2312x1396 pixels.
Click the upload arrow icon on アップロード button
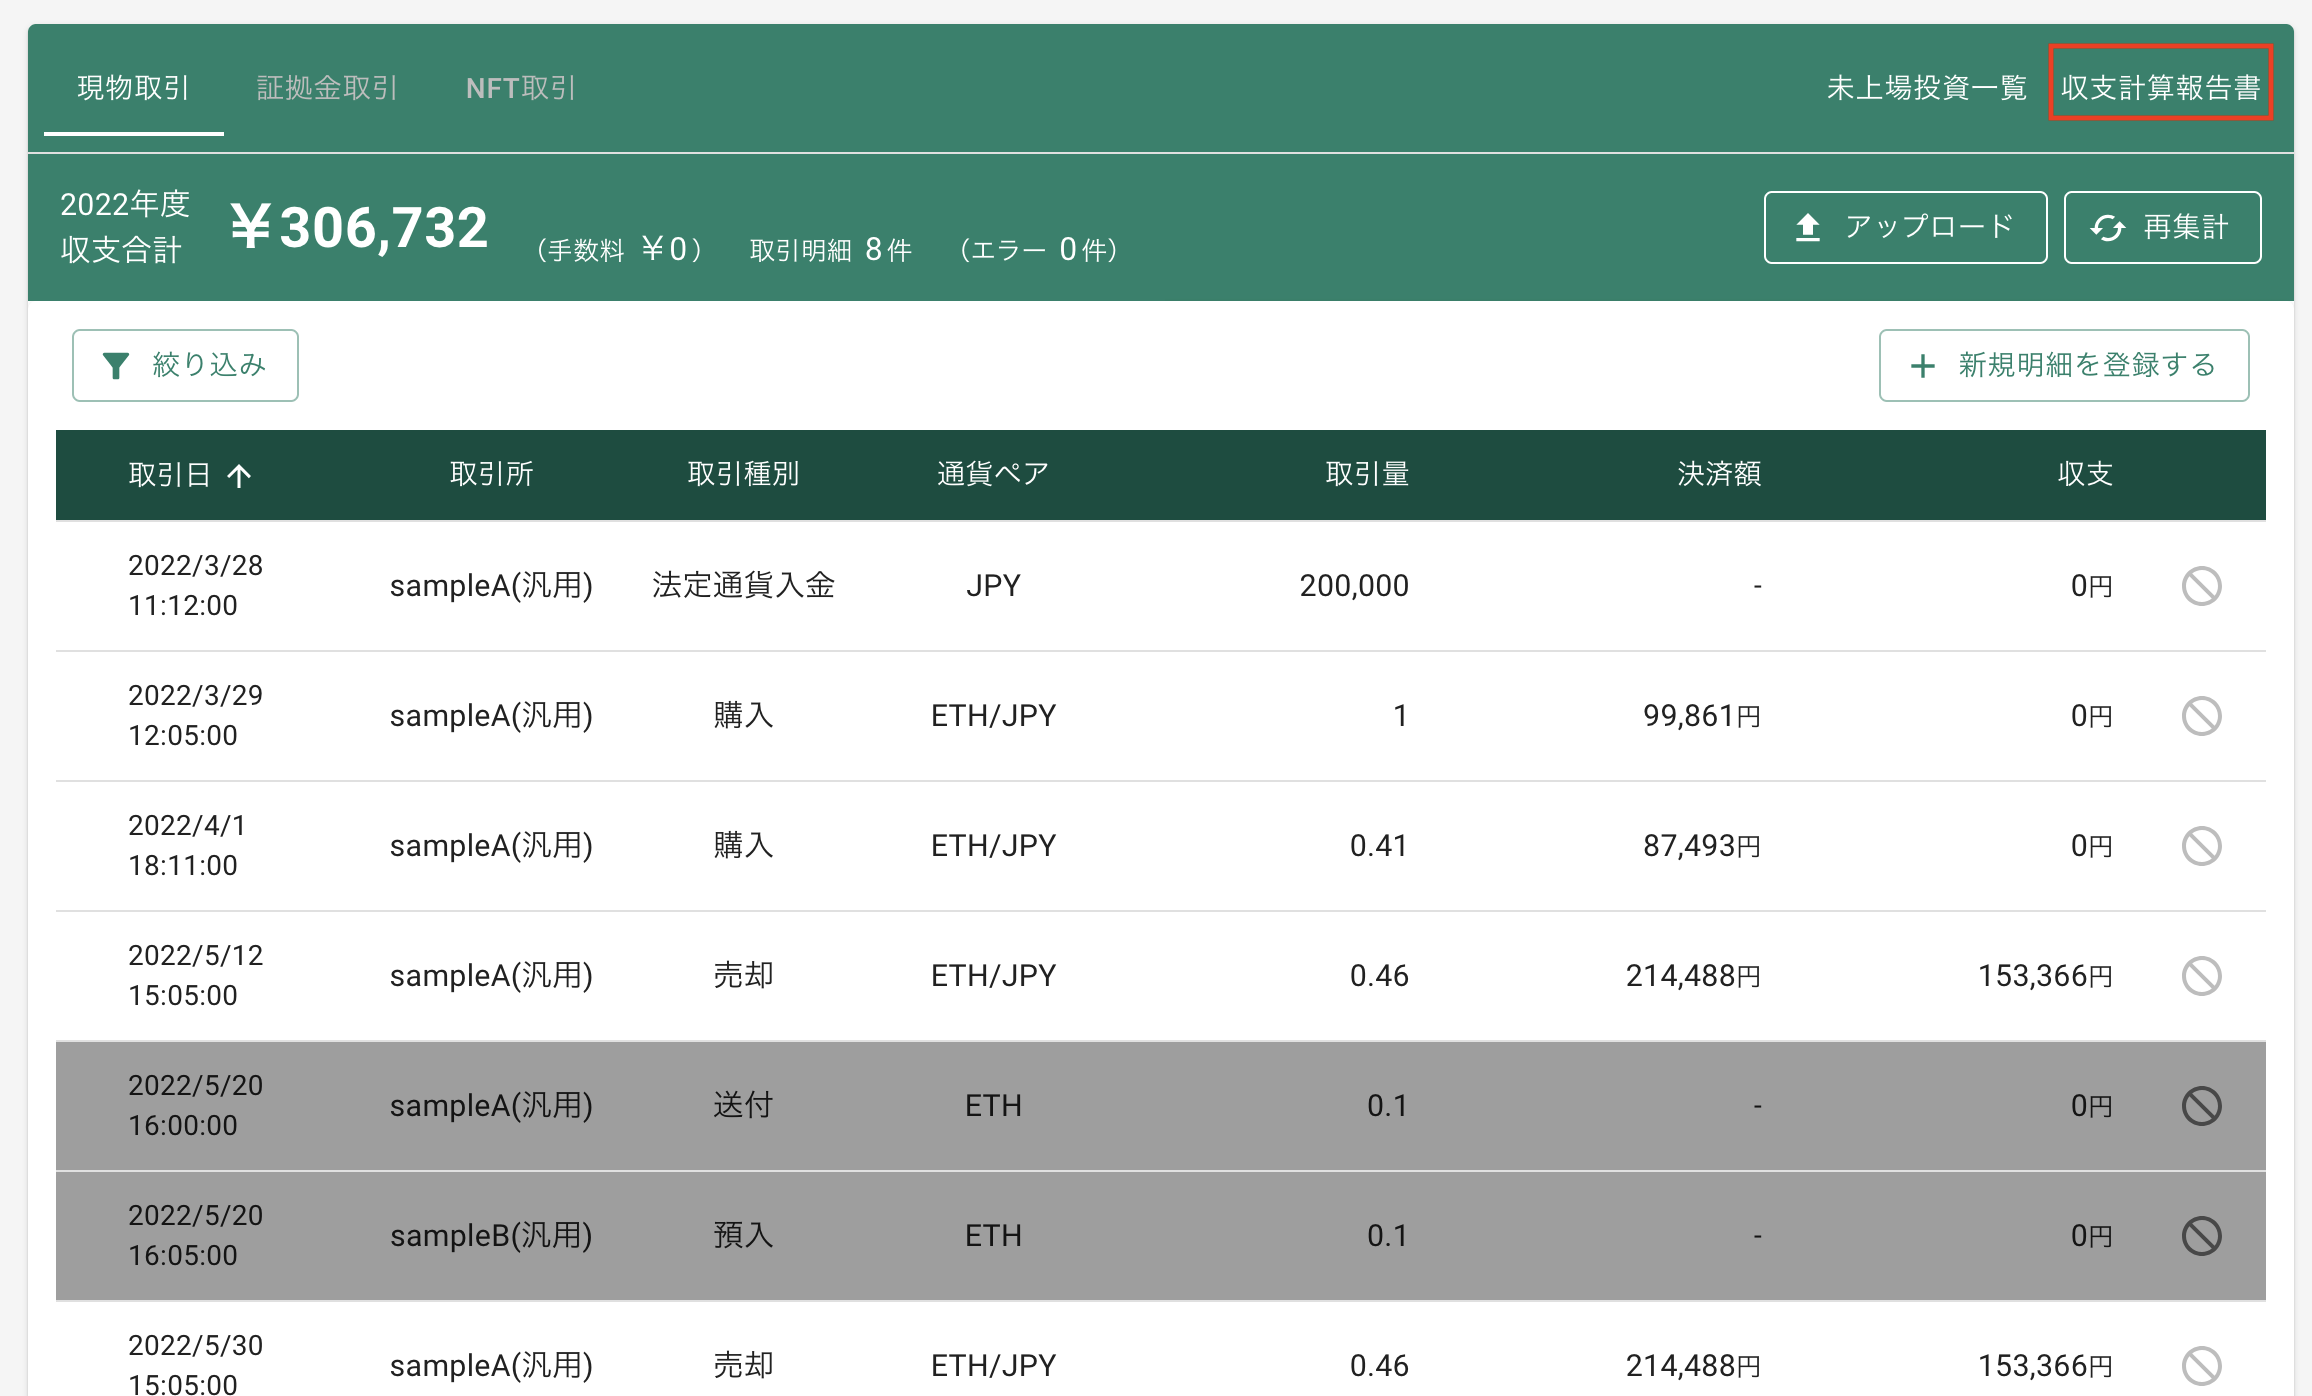[1810, 226]
